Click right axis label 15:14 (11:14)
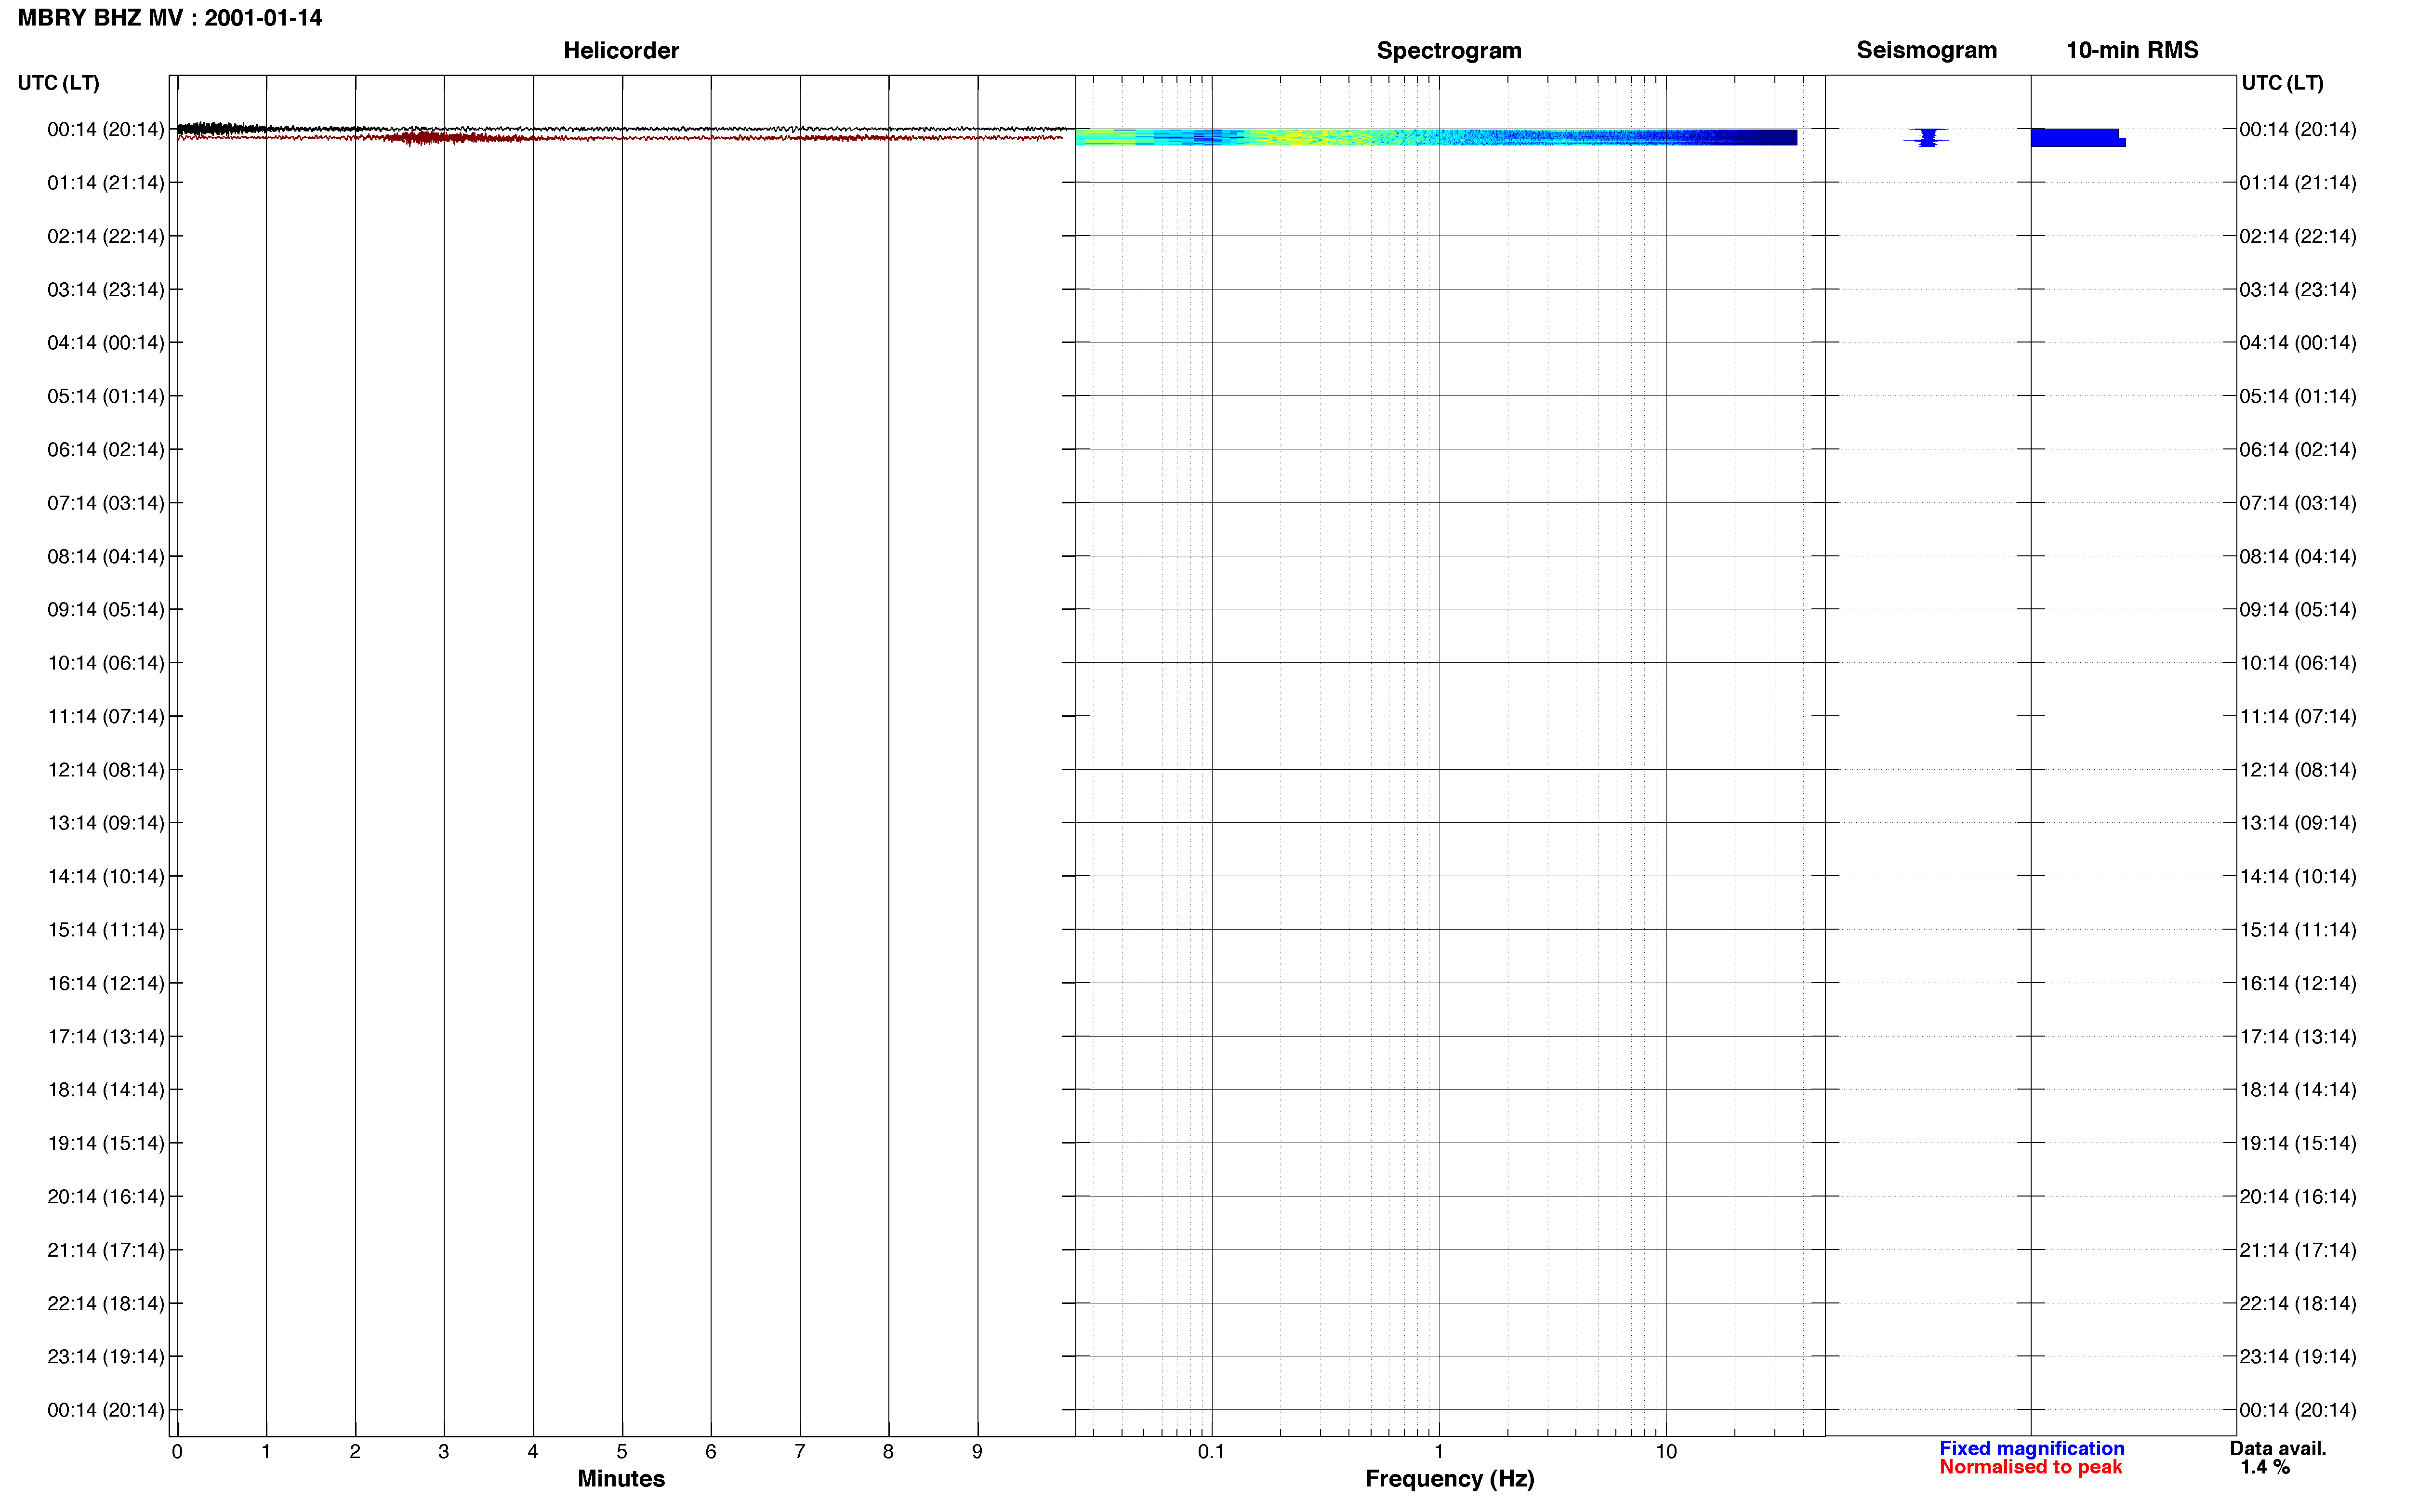Viewport: 2418px width, 1512px height. [2297, 929]
